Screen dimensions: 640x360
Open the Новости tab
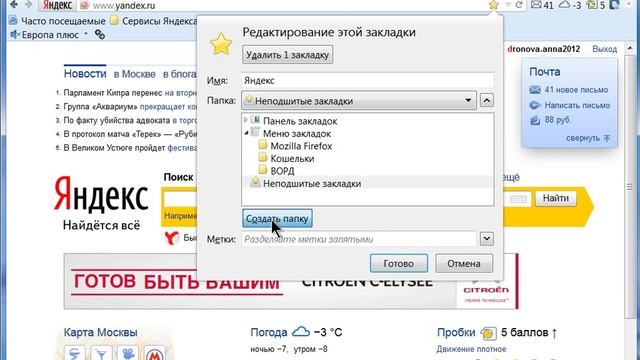click(85, 74)
